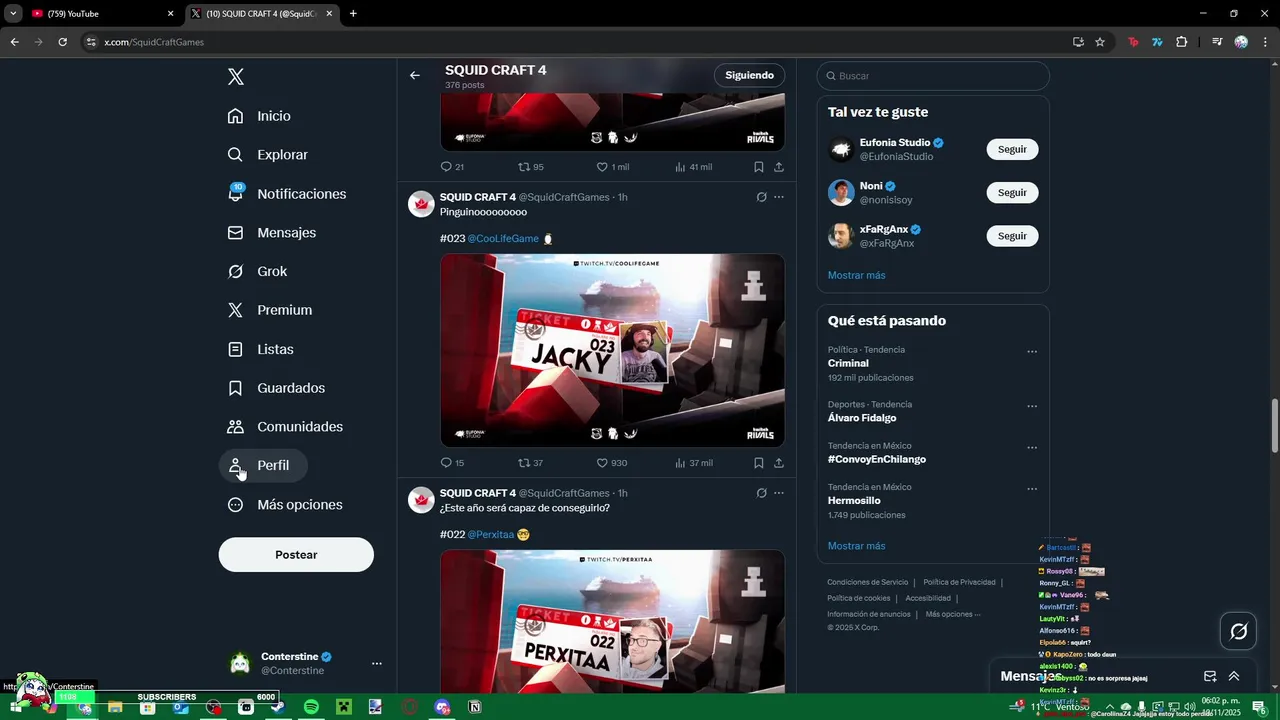Open more options for Criminal trend
The width and height of the screenshot is (1280, 720).
click(1032, 352)
